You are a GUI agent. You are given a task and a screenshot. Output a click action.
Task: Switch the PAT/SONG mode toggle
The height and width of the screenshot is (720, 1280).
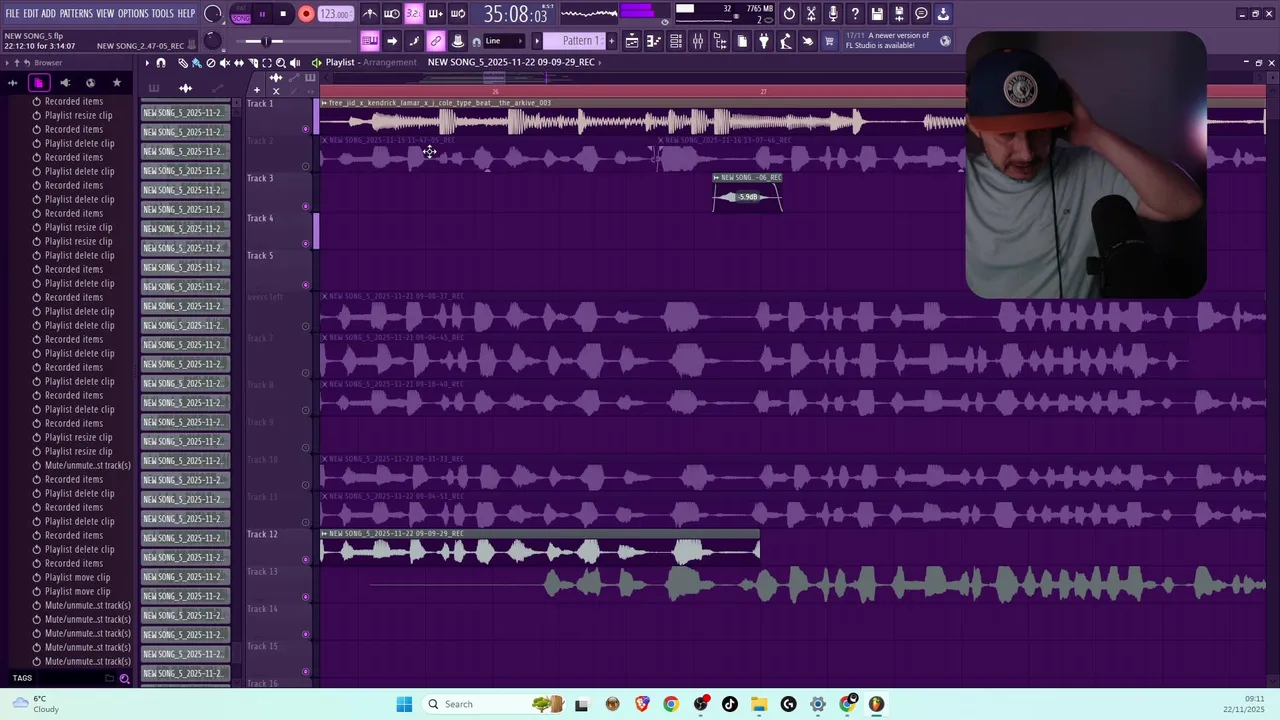(240, 13)
